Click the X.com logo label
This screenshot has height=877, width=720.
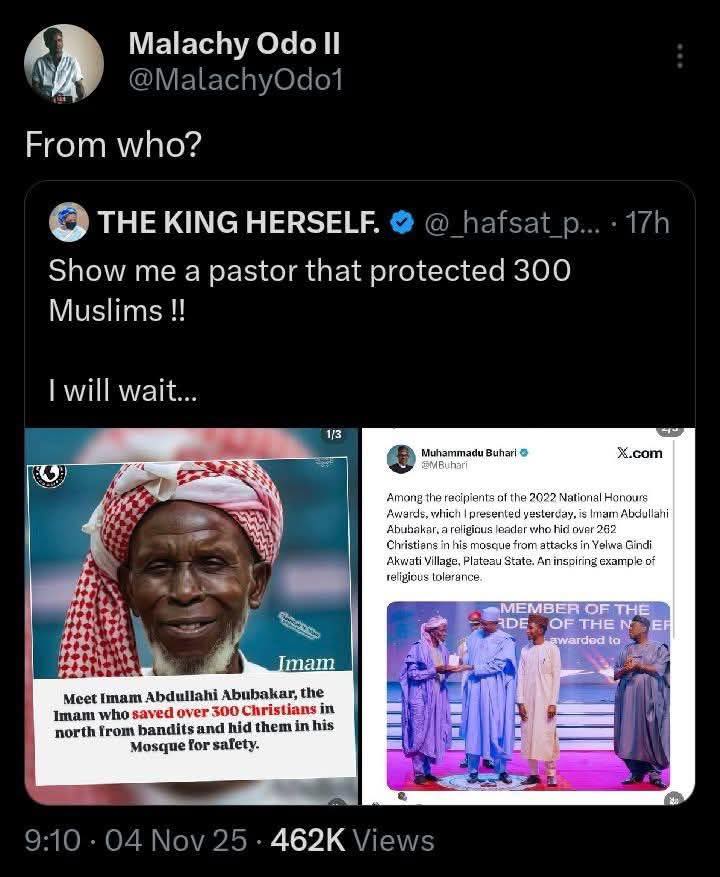click(639, 453)
